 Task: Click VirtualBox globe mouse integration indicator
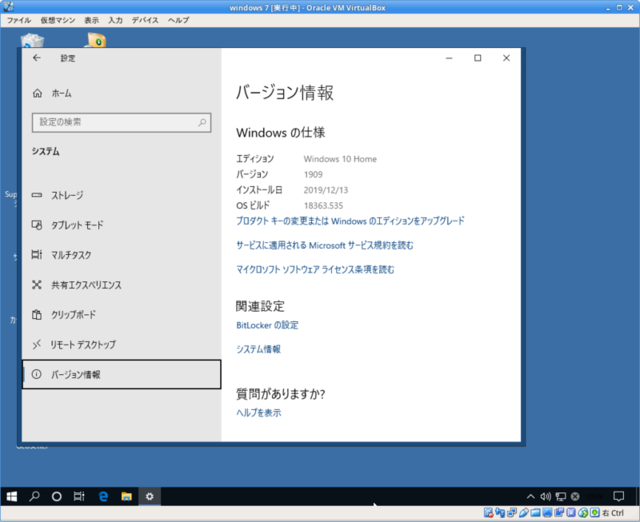click(x=583, y=513)
